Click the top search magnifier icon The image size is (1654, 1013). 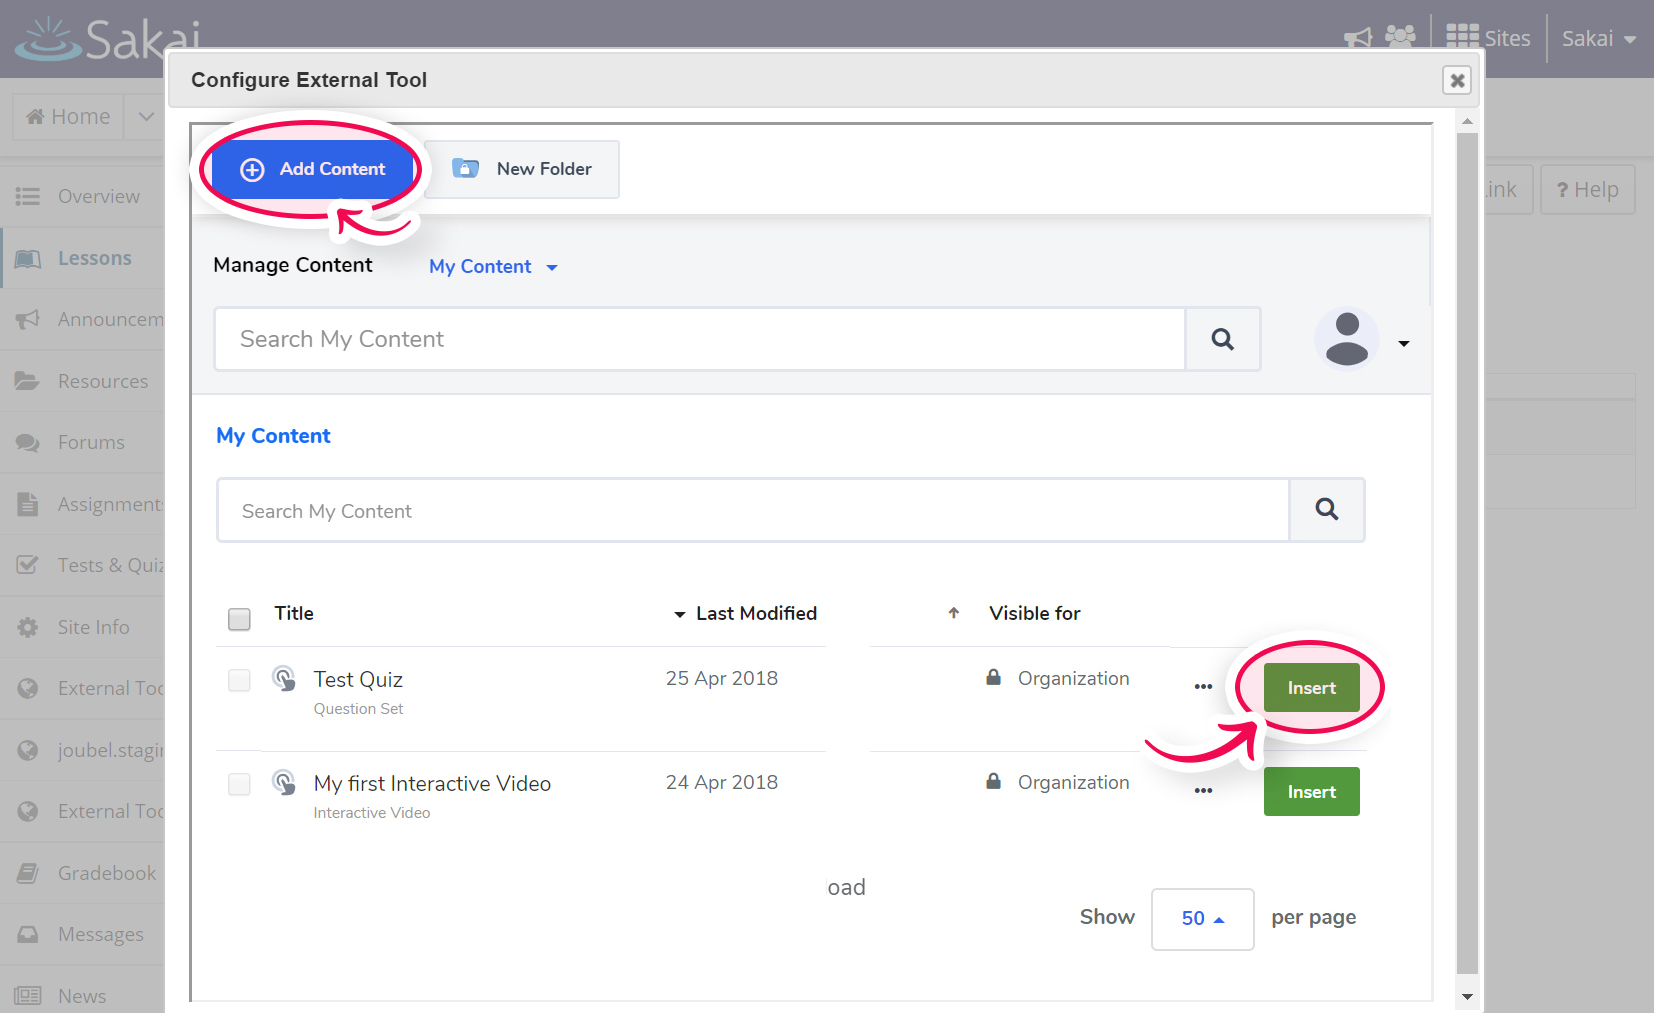click(x=1222, y=339)
